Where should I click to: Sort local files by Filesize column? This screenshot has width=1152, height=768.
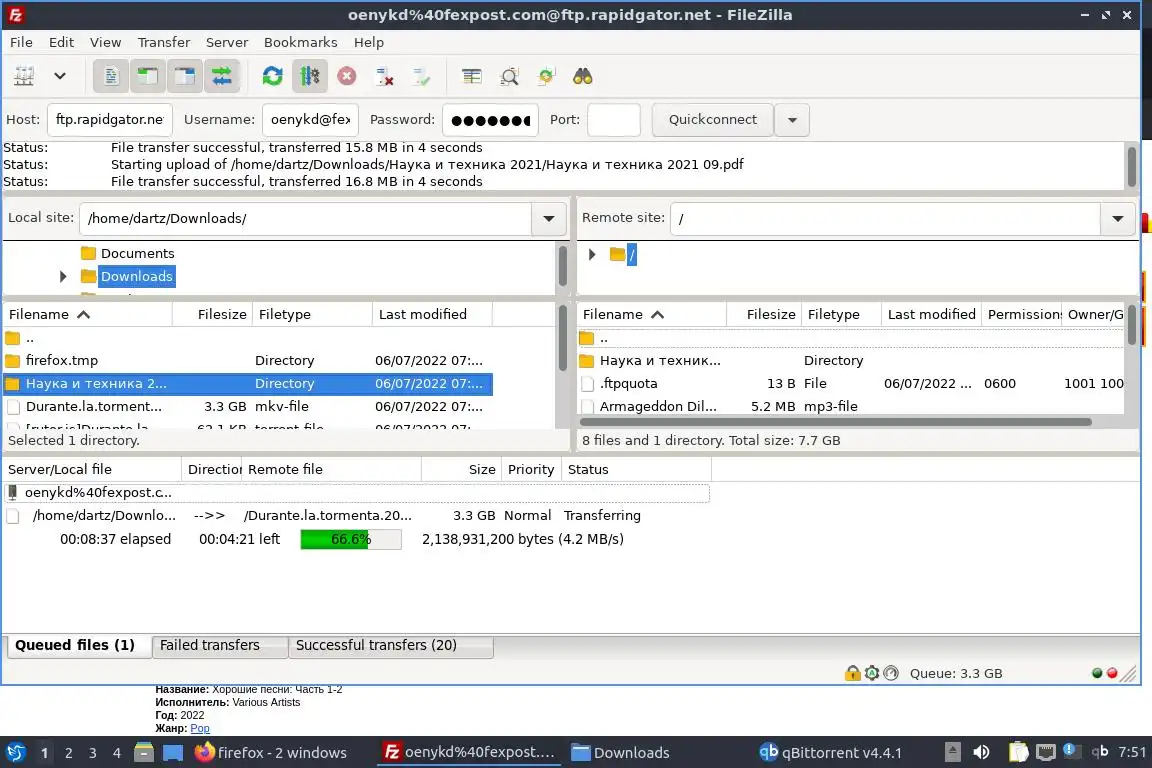pos(212,314)
